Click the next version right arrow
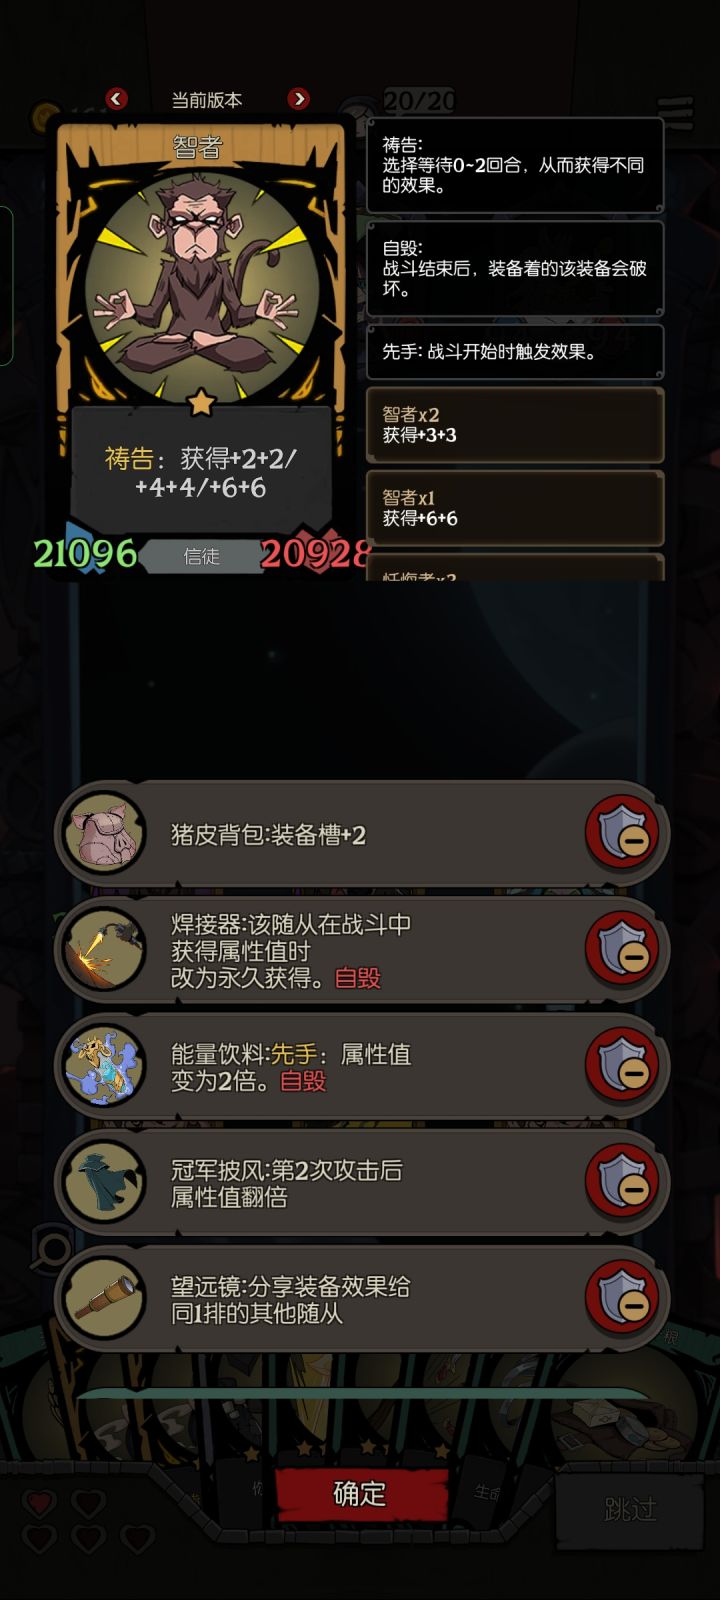Viewport: 720px width, 1600px height. pyautogui.click(x=298, y=99)
